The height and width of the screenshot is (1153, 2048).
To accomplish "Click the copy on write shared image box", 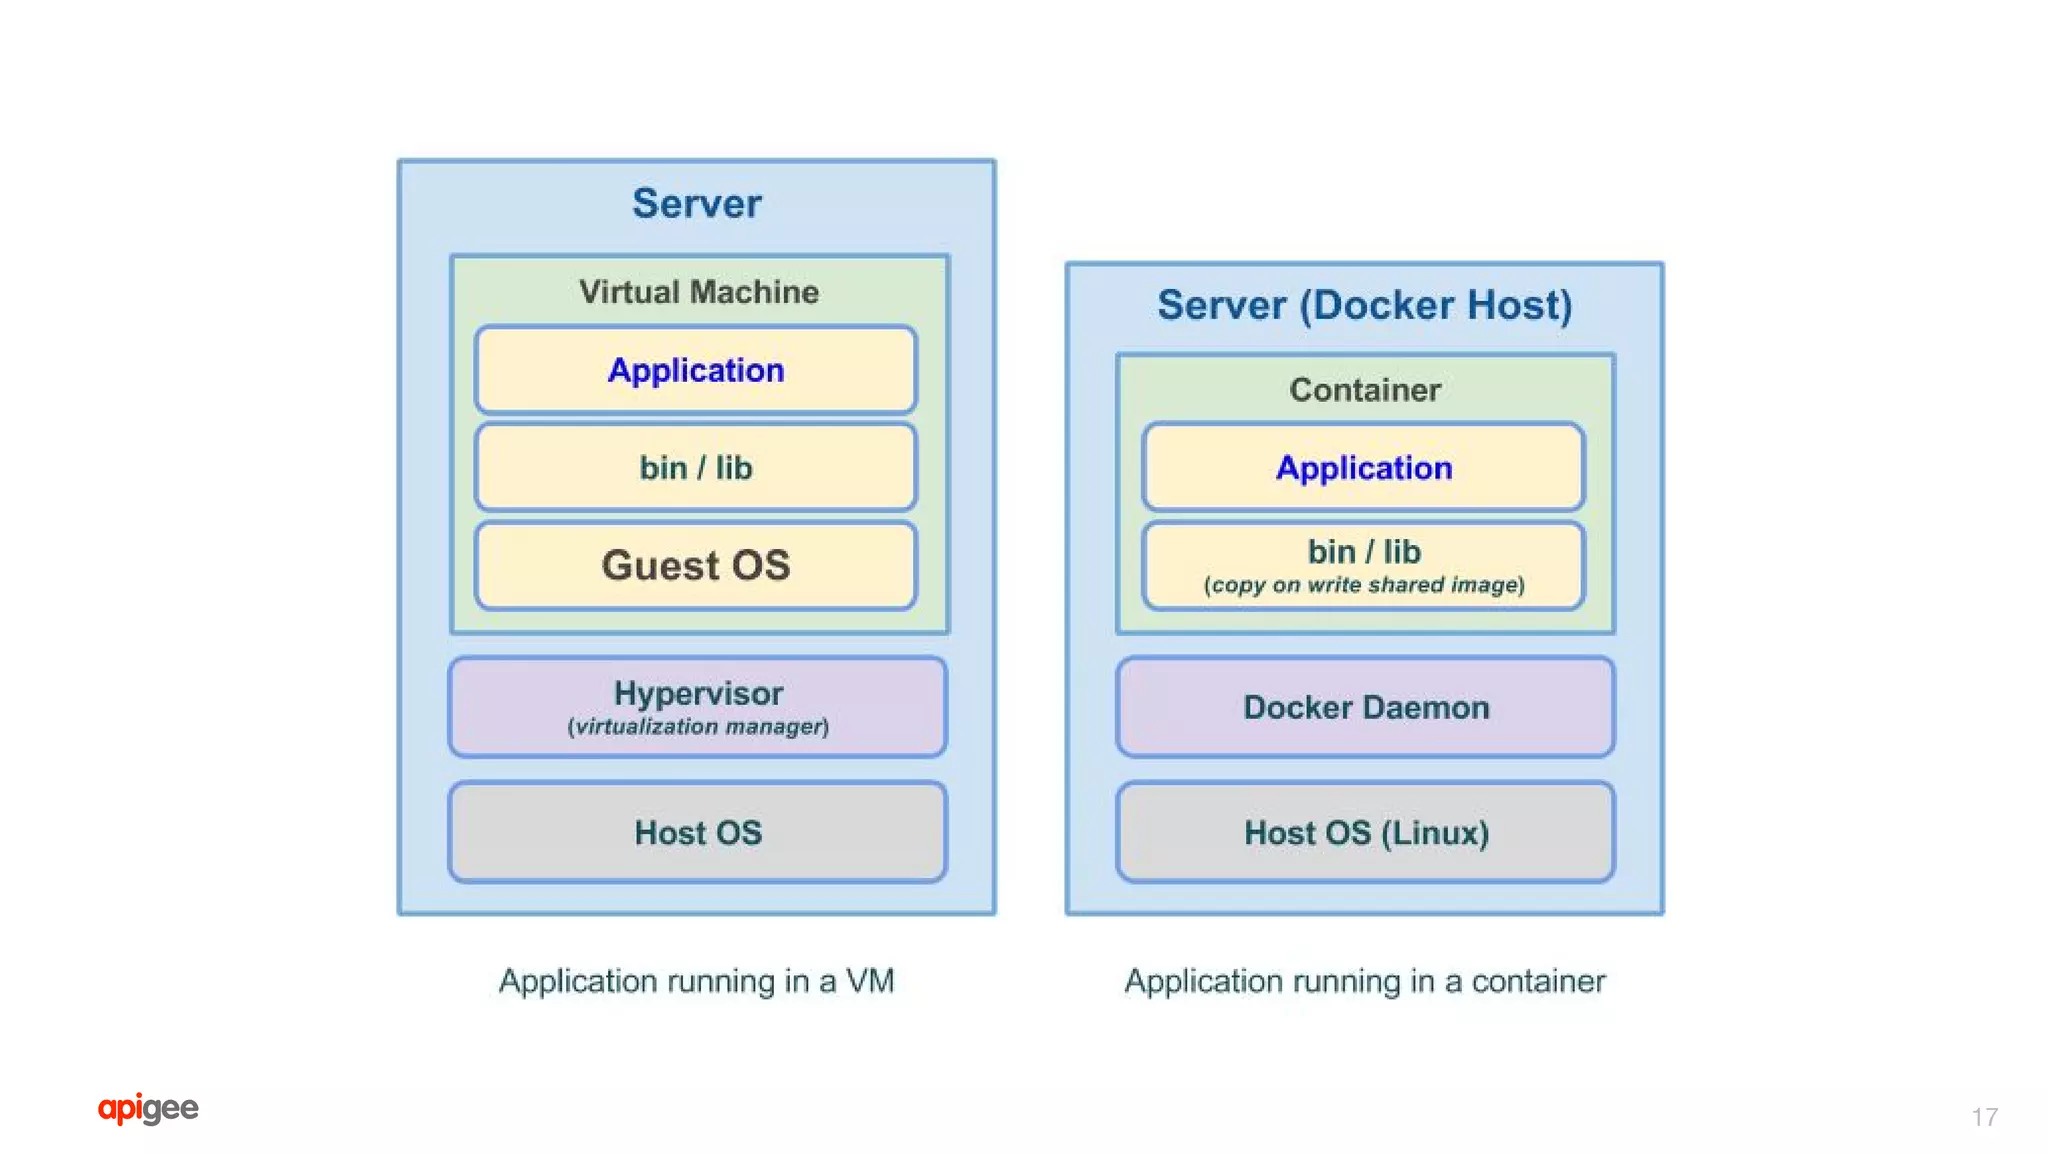I will click(1364, 565).
